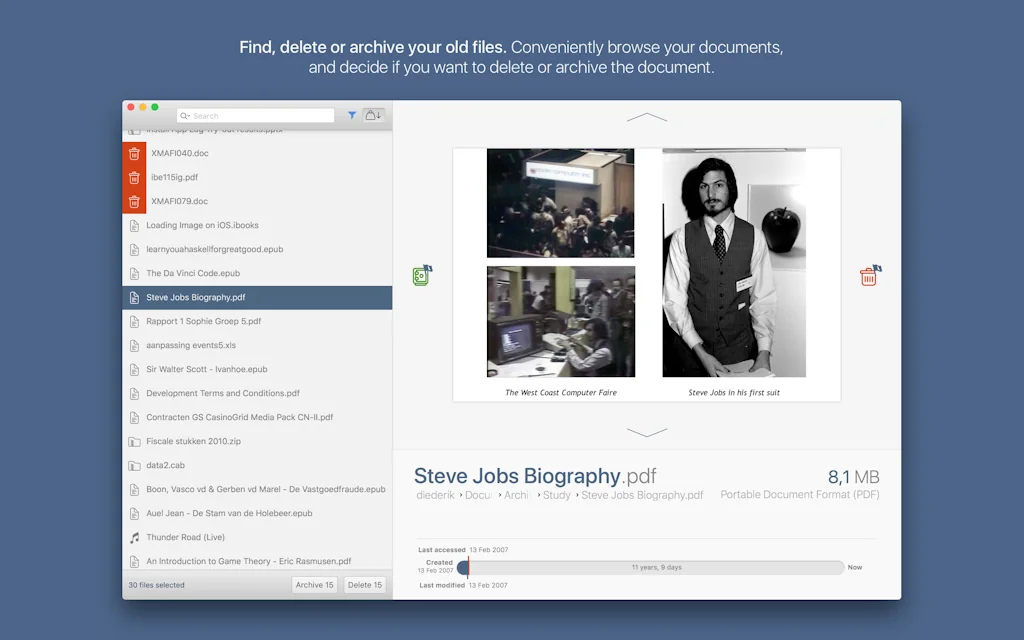Image resolution: width=1024 pixels, height=640 pixels.
Task: Toggle the delete mark on XMAFI040.doc
Action: tap(134, 154)
